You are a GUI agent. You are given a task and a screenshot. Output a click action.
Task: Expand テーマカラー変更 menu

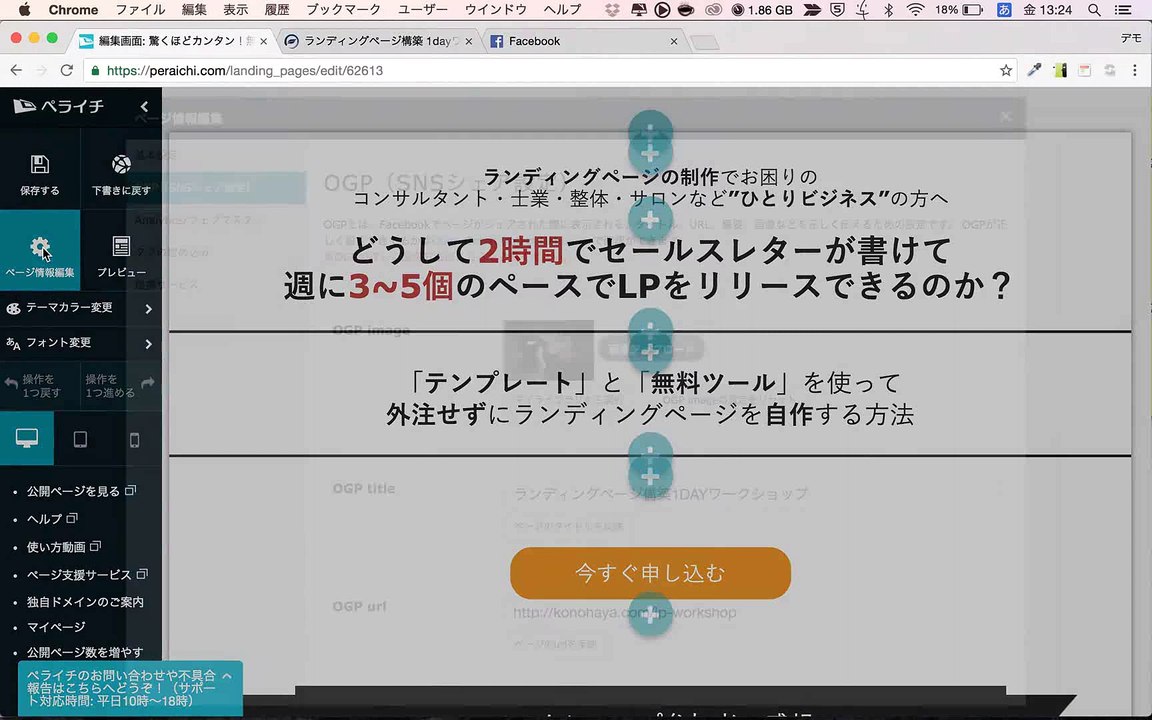(x=80, y=308)
